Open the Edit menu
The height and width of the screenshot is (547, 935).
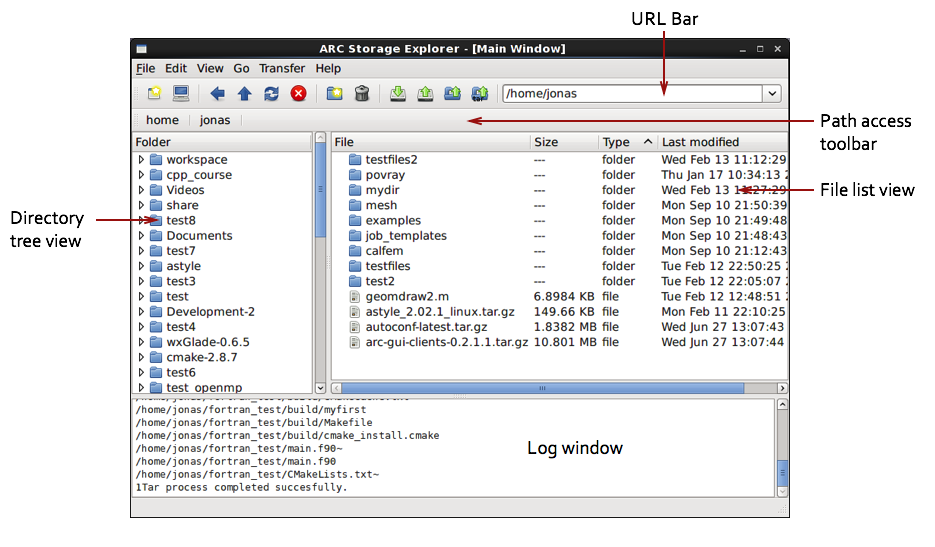176,69
